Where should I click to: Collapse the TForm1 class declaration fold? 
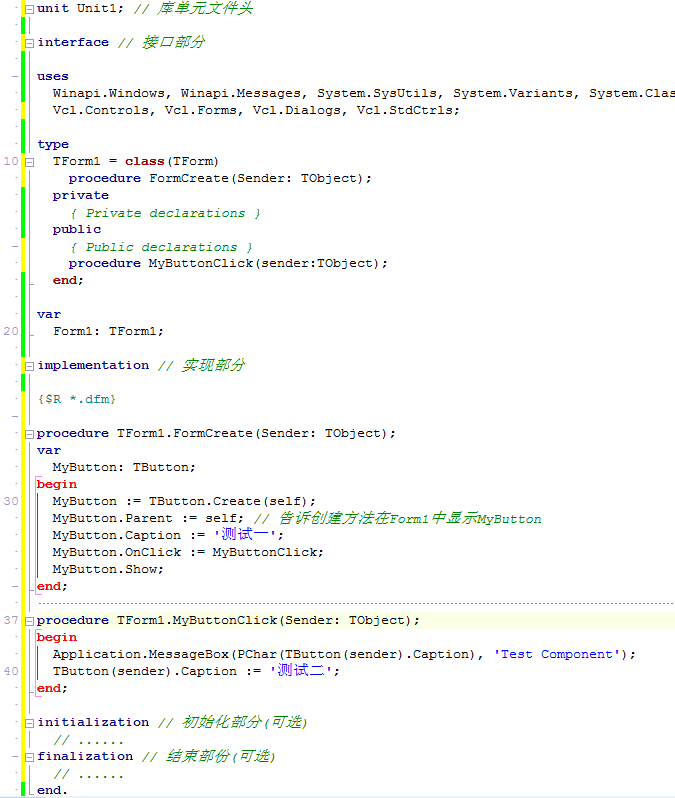click(29, 161)
